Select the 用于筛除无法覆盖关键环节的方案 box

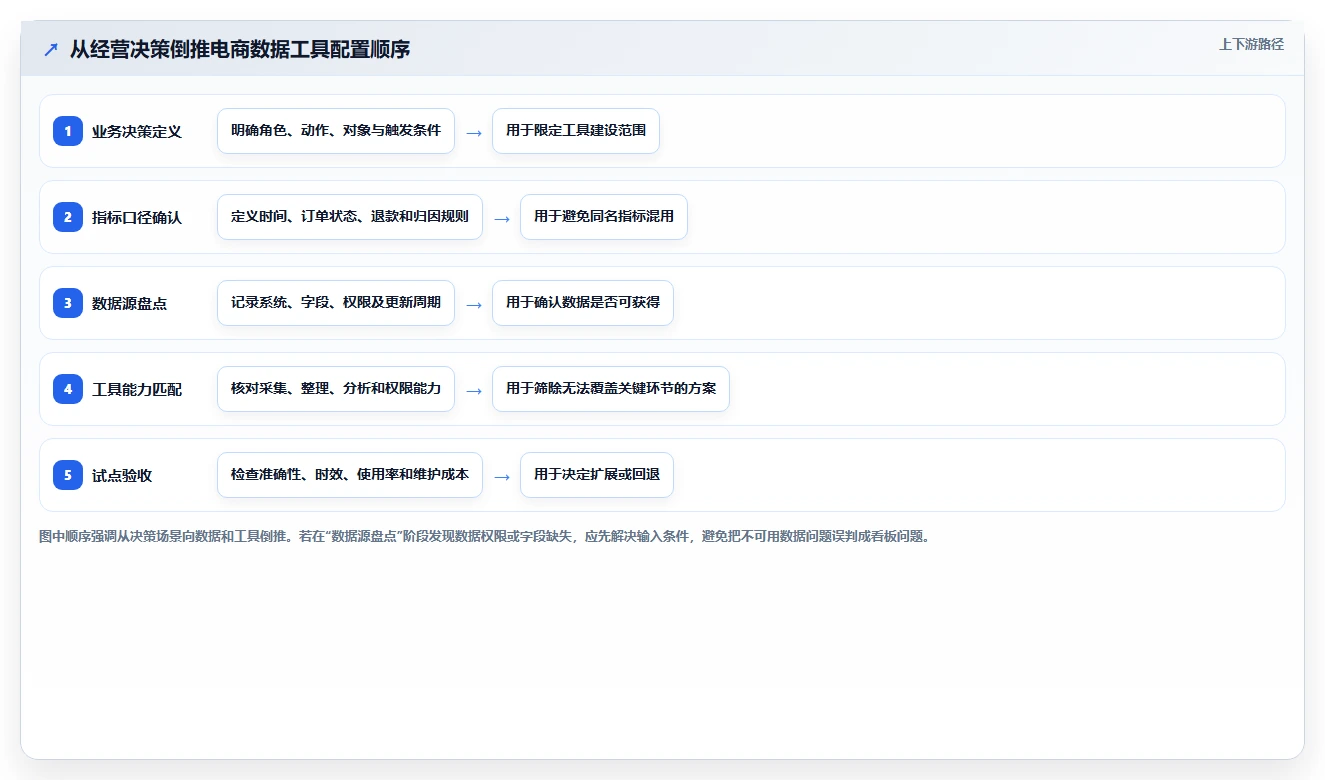[x=611, y=389]
